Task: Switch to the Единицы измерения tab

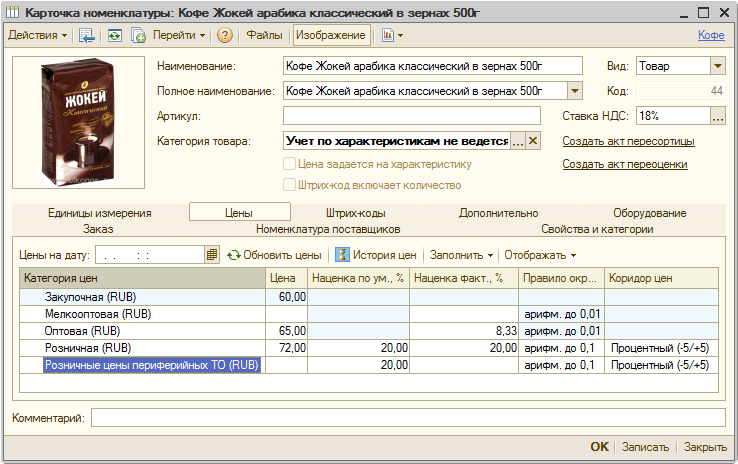Action: click(100, 213)
